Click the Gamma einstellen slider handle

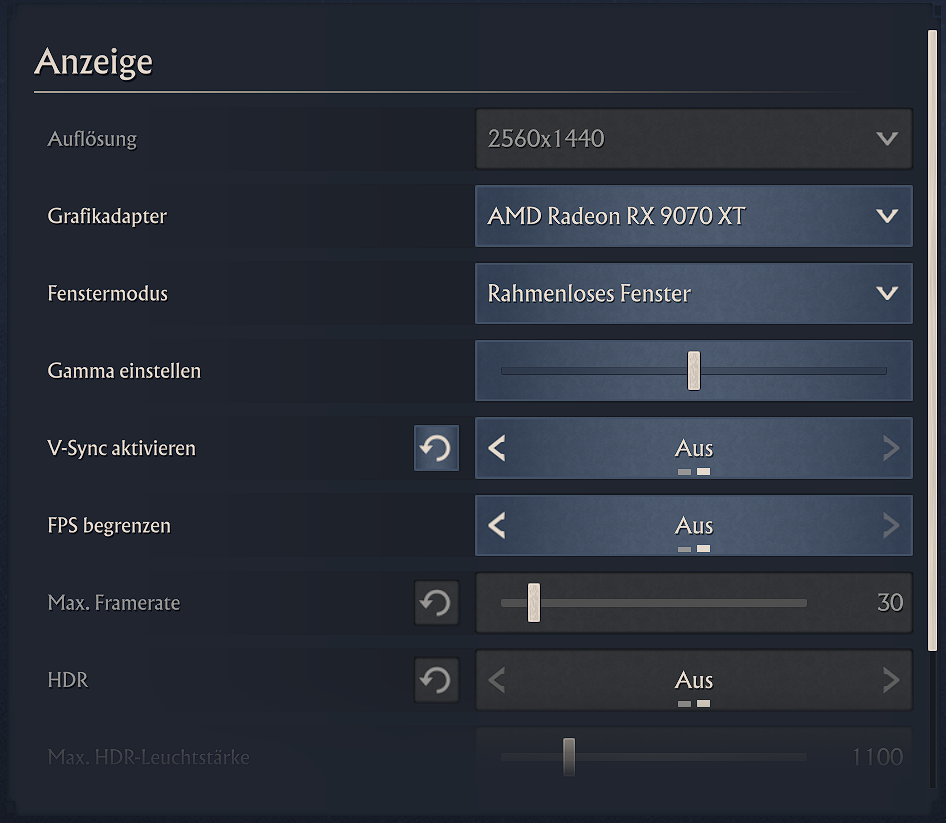[x=694, y=370]
